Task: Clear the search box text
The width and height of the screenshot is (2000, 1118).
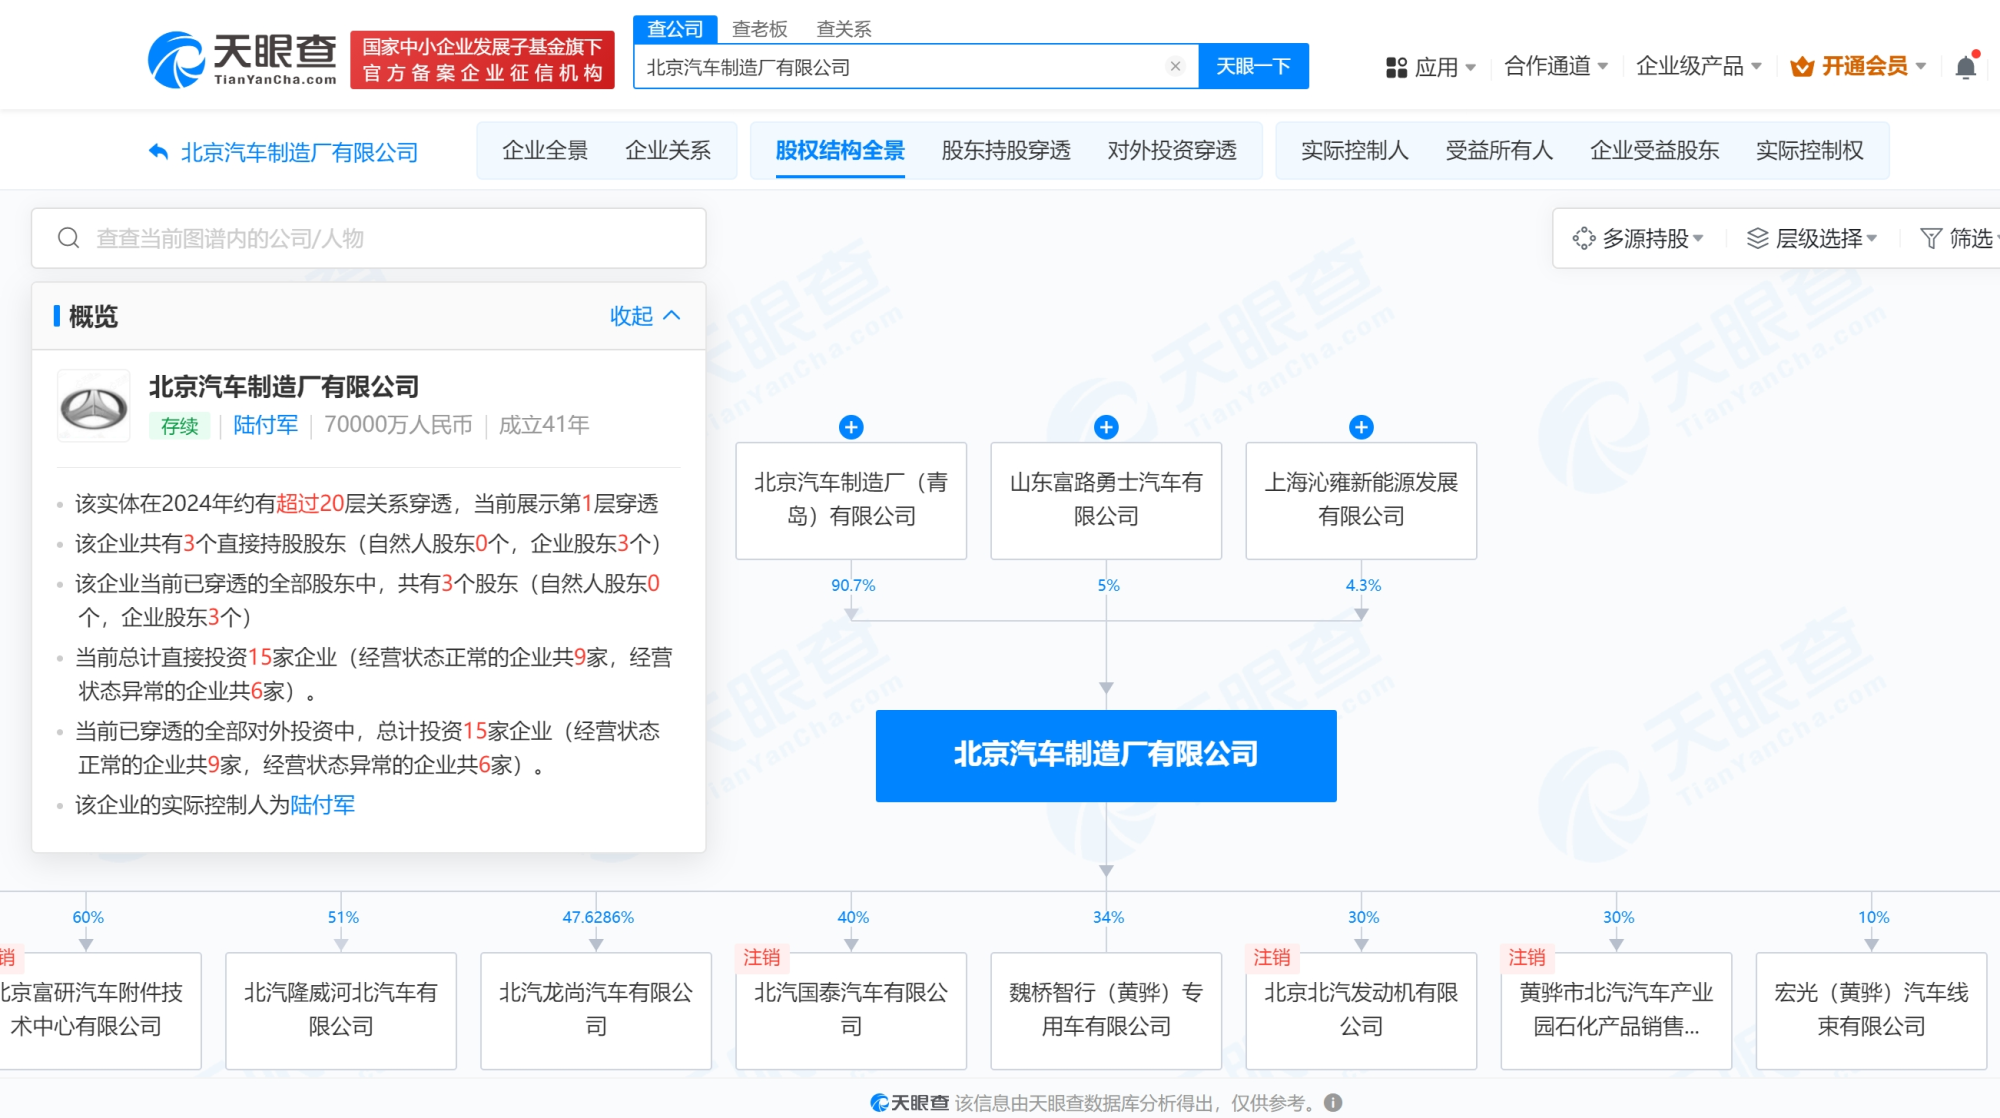Action: pos(1175,67)
